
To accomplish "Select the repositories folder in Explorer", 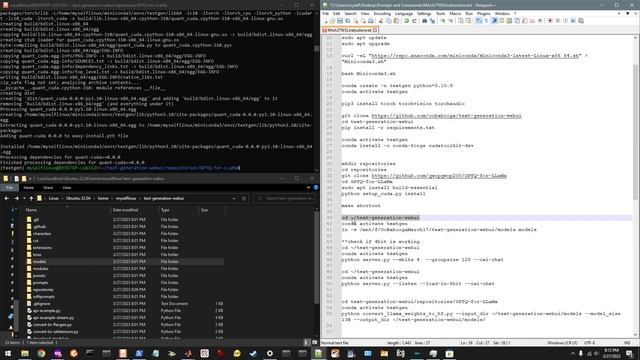I will coord(43,290).
